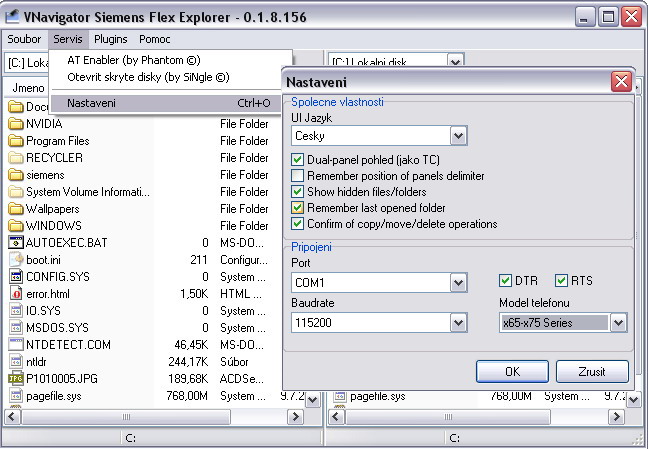648x449 pixels.
Task: Uncheck Confirm of copy/move/delete operations
Action: (x=297, y=224)
